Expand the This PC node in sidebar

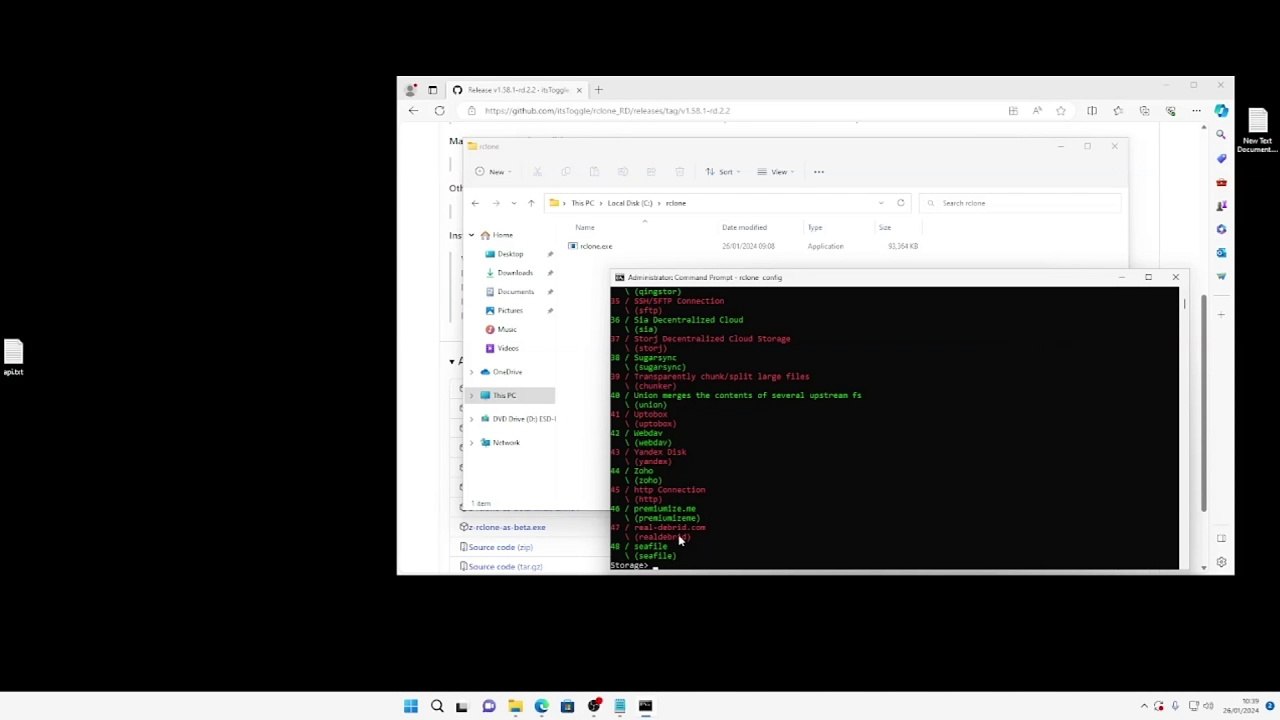471,396
